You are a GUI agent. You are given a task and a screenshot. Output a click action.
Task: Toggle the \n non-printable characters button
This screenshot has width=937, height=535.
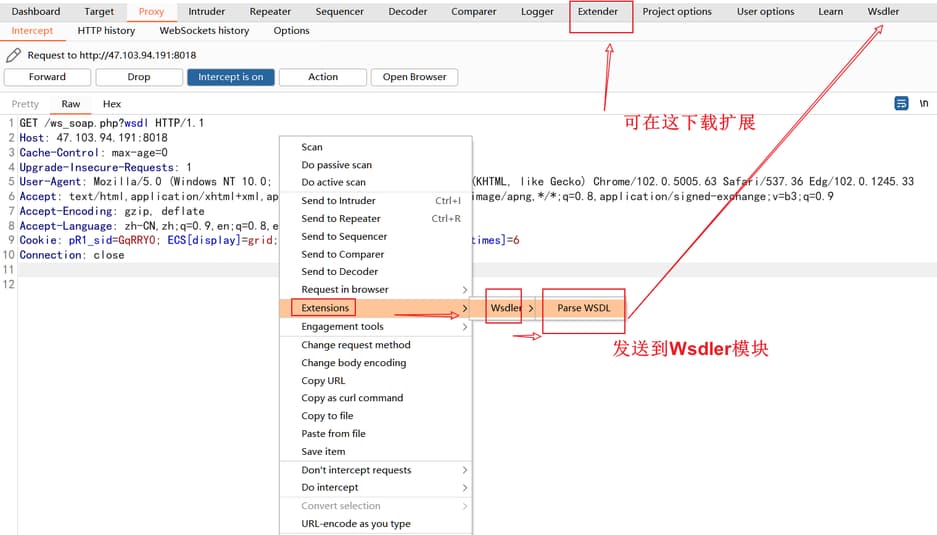[923, 103]
